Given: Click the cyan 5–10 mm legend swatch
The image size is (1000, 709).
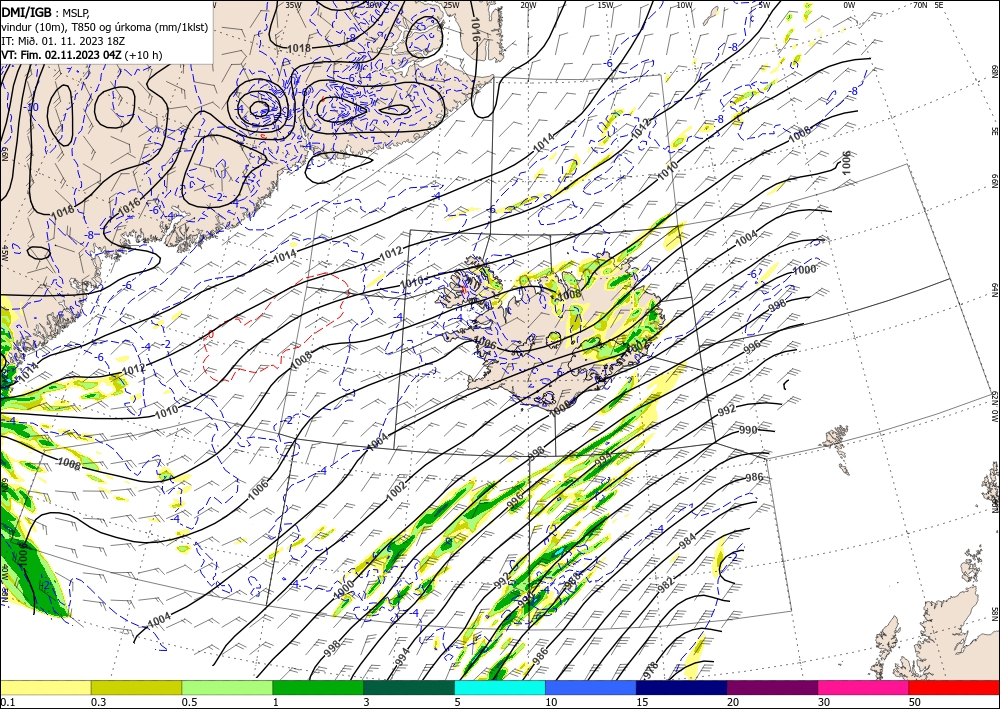Looking at the screenshot, I should tap(500, 687).
